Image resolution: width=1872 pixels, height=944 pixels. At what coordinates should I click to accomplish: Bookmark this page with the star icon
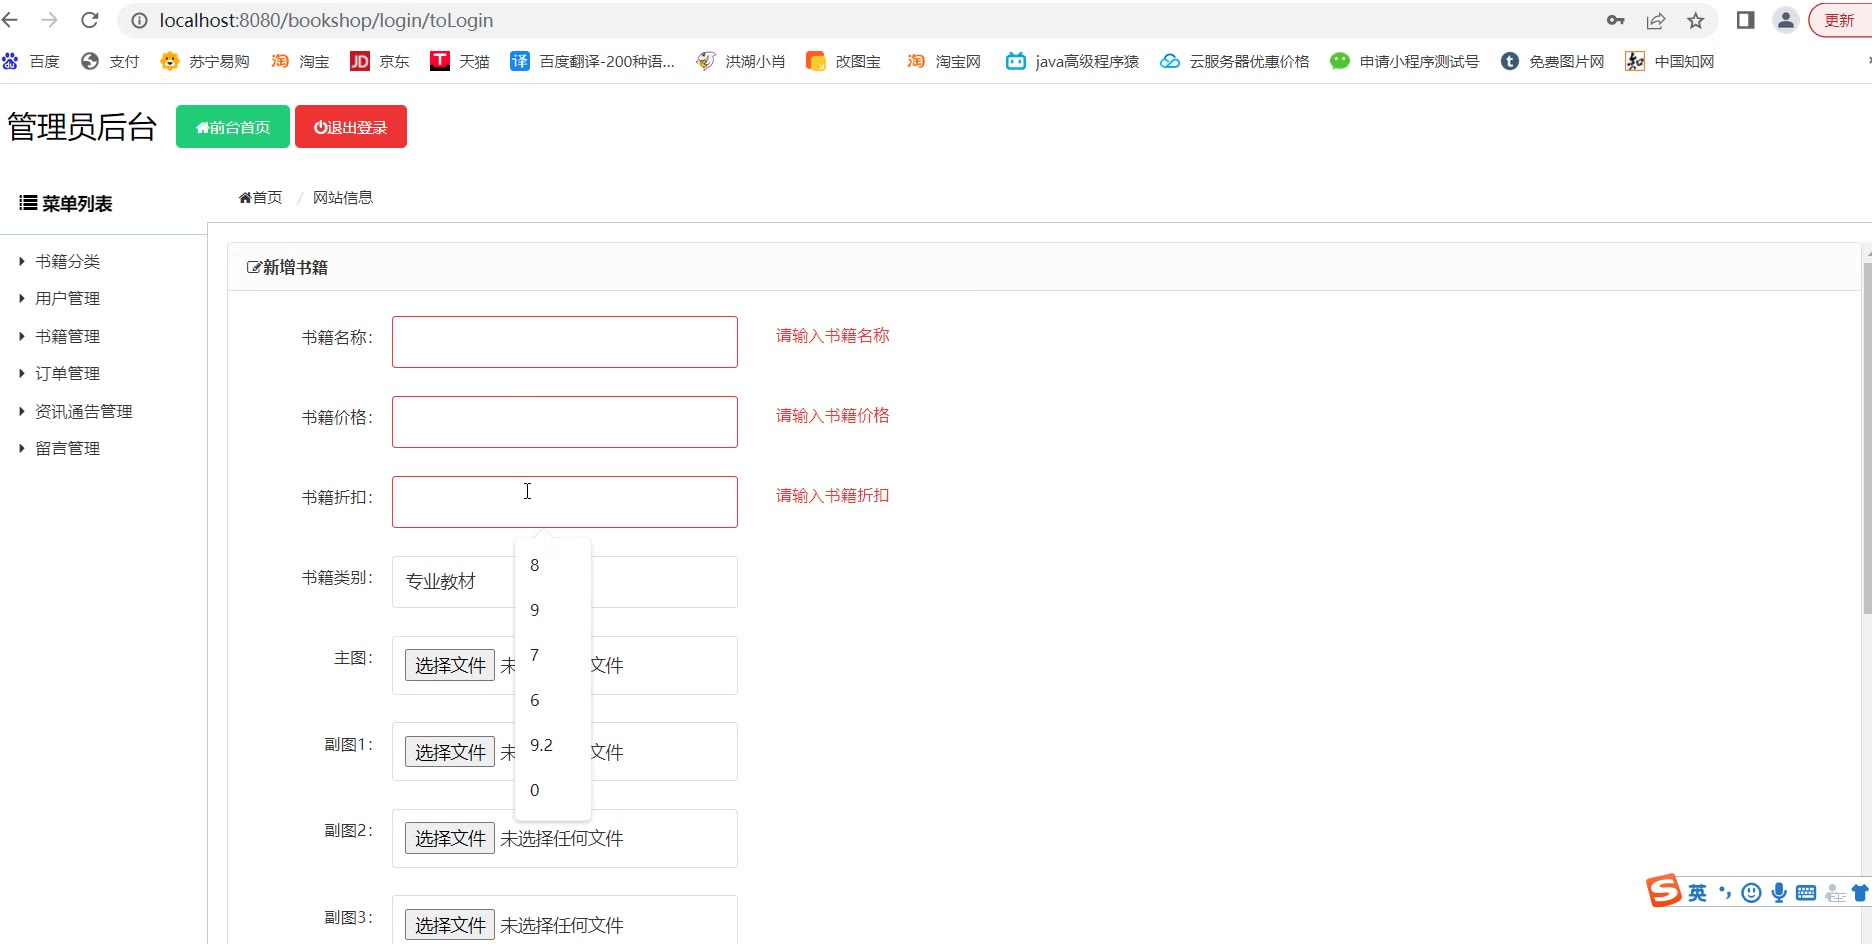(1695, 20)
